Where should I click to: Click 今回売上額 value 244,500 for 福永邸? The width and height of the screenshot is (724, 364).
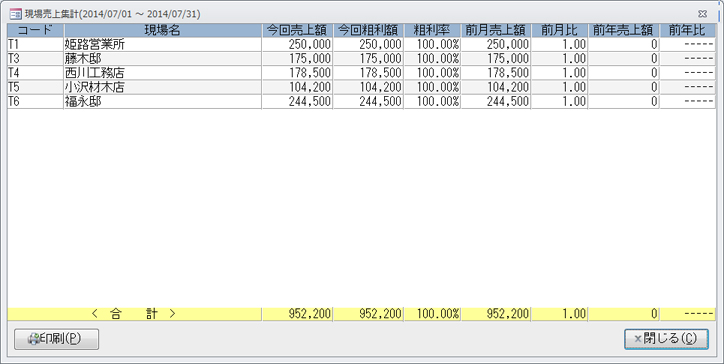pyautogui.click(x=297, y=102)
